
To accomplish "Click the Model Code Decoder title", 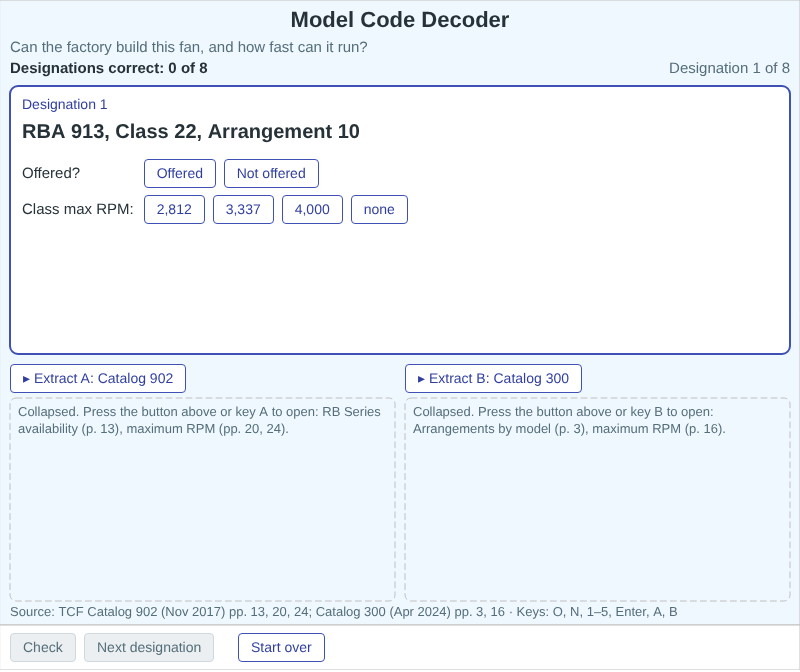I will point(400,20).
